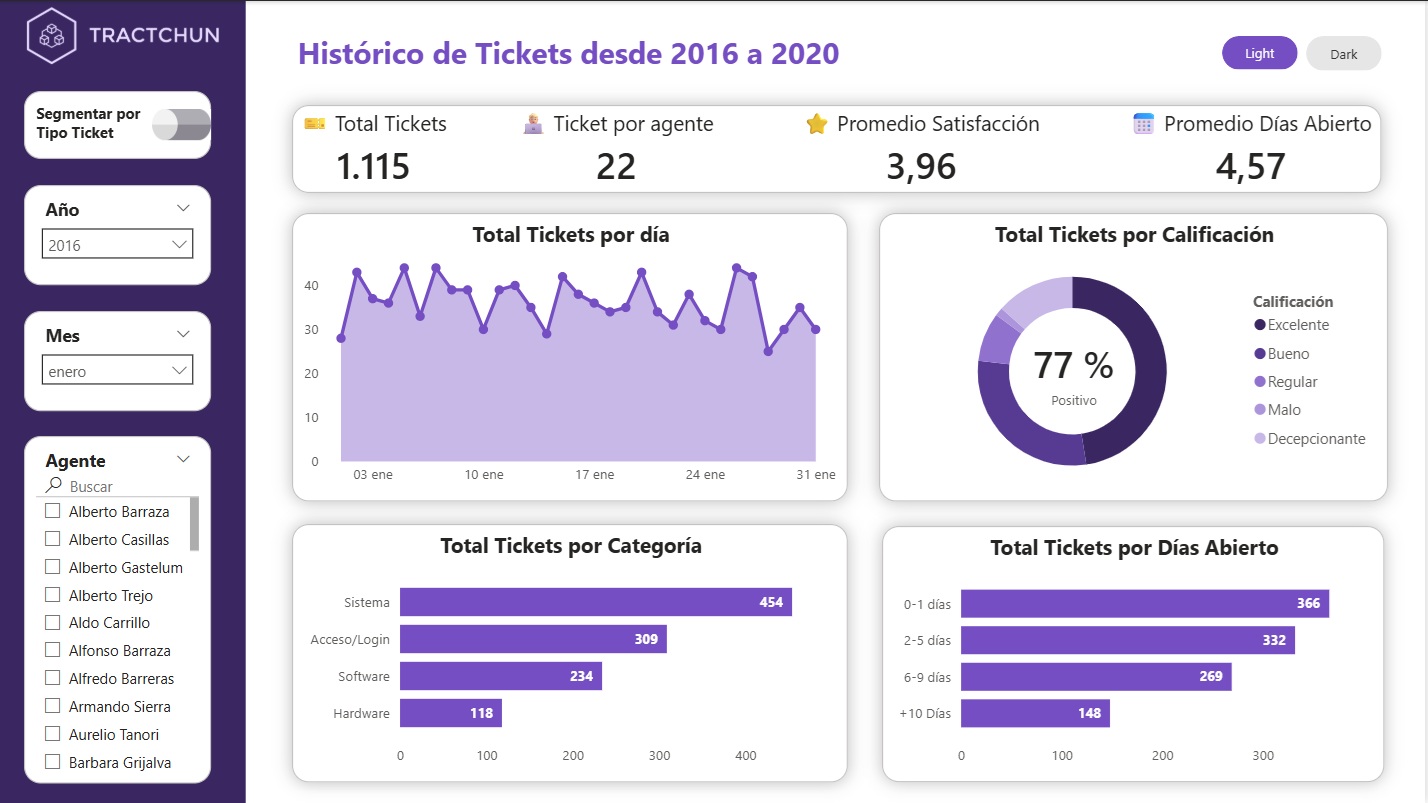The image size is (1428, 803).
Task: Click the star icon beside Promedio Satisfacción
Action: 817,123
